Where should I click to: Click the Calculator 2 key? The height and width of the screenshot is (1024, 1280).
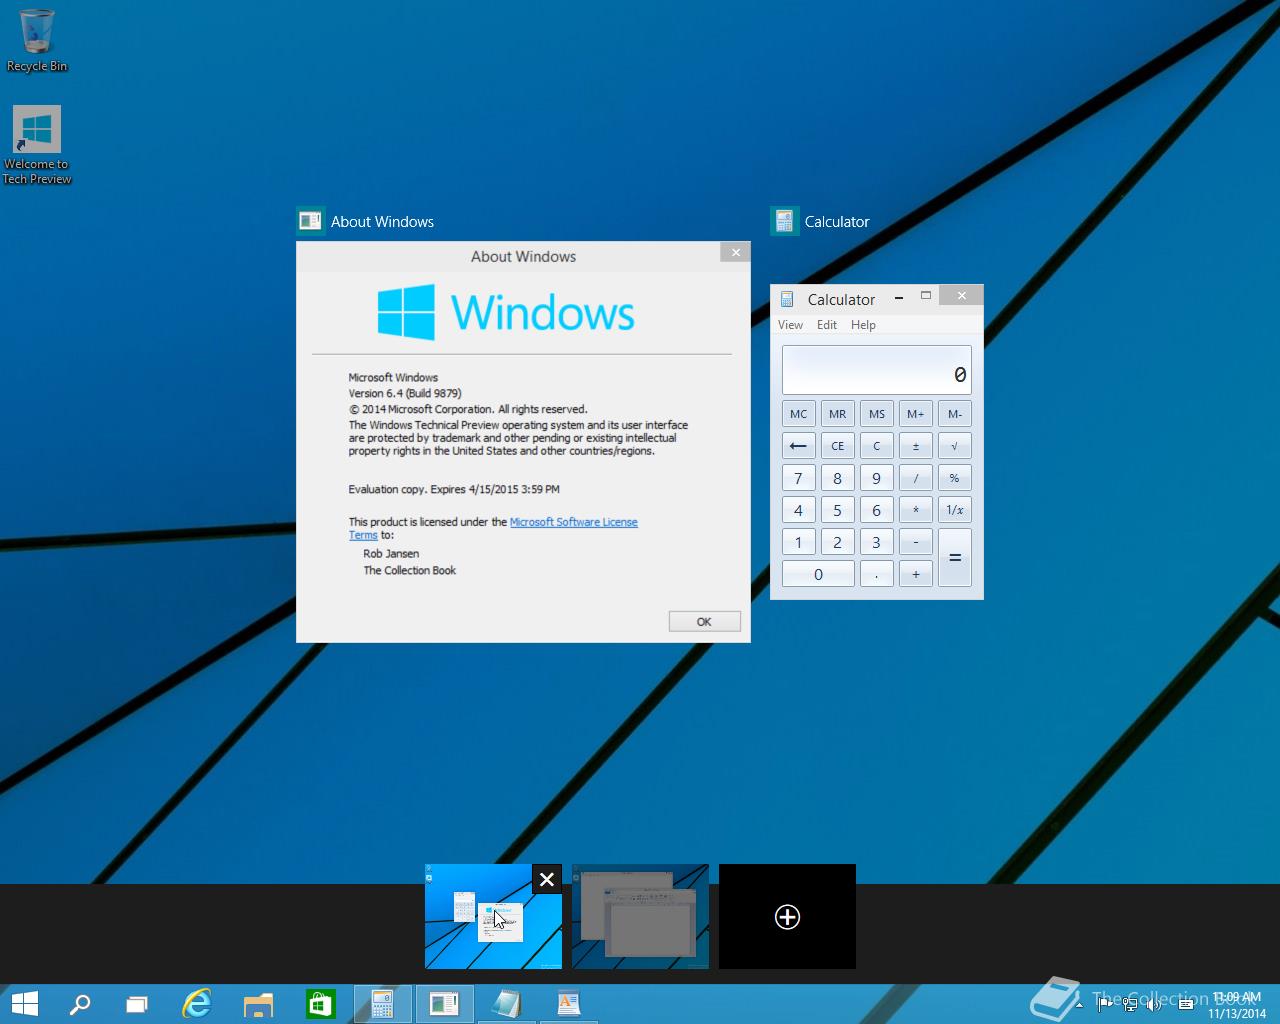point(838,542)
